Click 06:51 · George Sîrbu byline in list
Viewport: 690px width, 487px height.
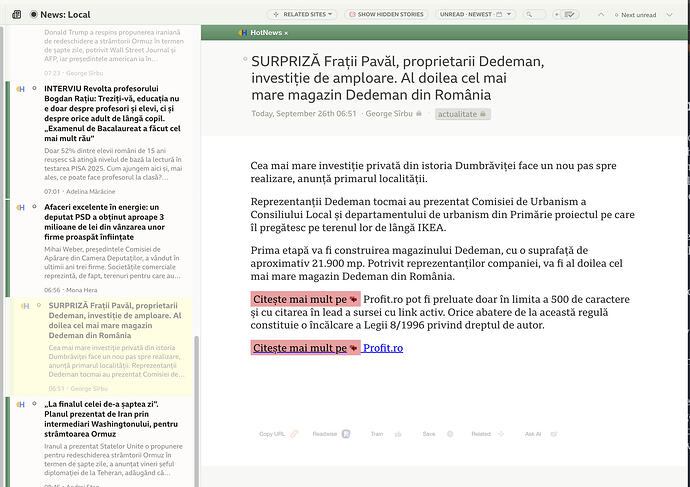78,388
